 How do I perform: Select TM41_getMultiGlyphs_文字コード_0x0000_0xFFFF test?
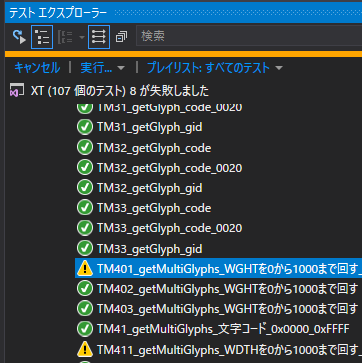coord(223,329)
